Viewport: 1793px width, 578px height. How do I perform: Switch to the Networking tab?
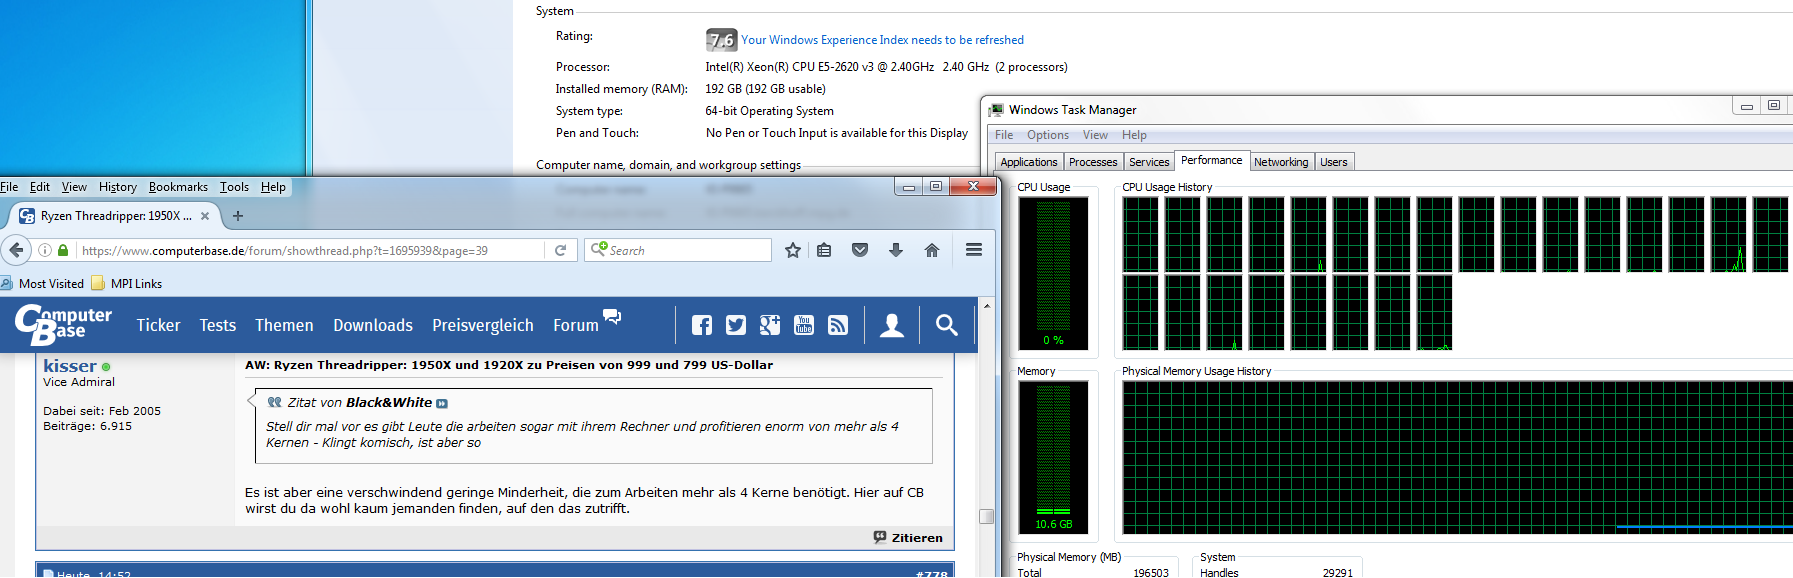point(1281,162)
